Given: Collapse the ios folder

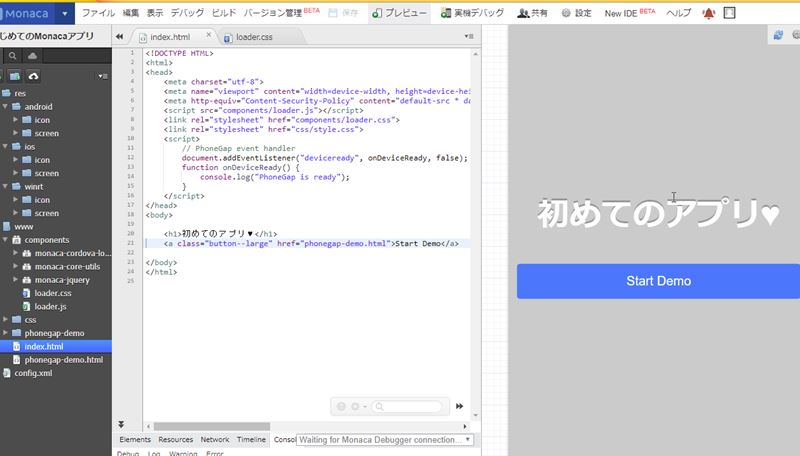Looking at the screenshot, I should [5, 146].
